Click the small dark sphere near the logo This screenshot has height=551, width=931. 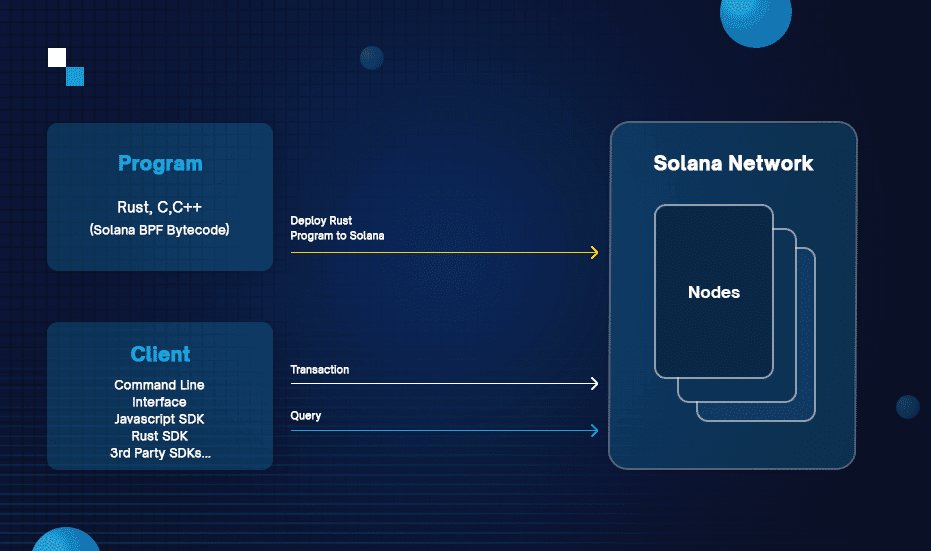tap(372, 57)
